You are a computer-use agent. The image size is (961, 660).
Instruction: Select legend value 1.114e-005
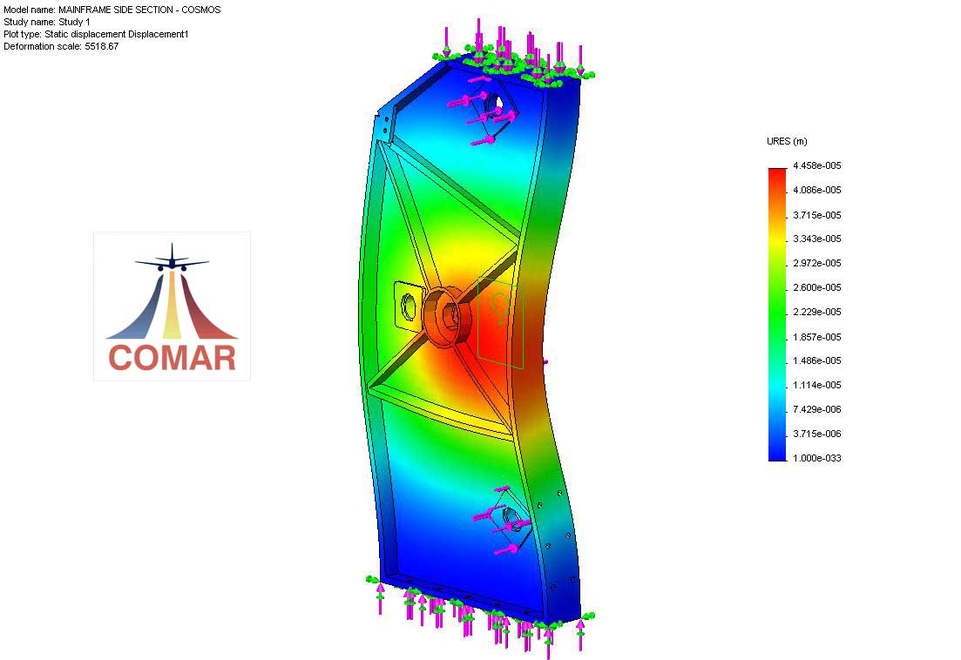[x=817, y=385]
